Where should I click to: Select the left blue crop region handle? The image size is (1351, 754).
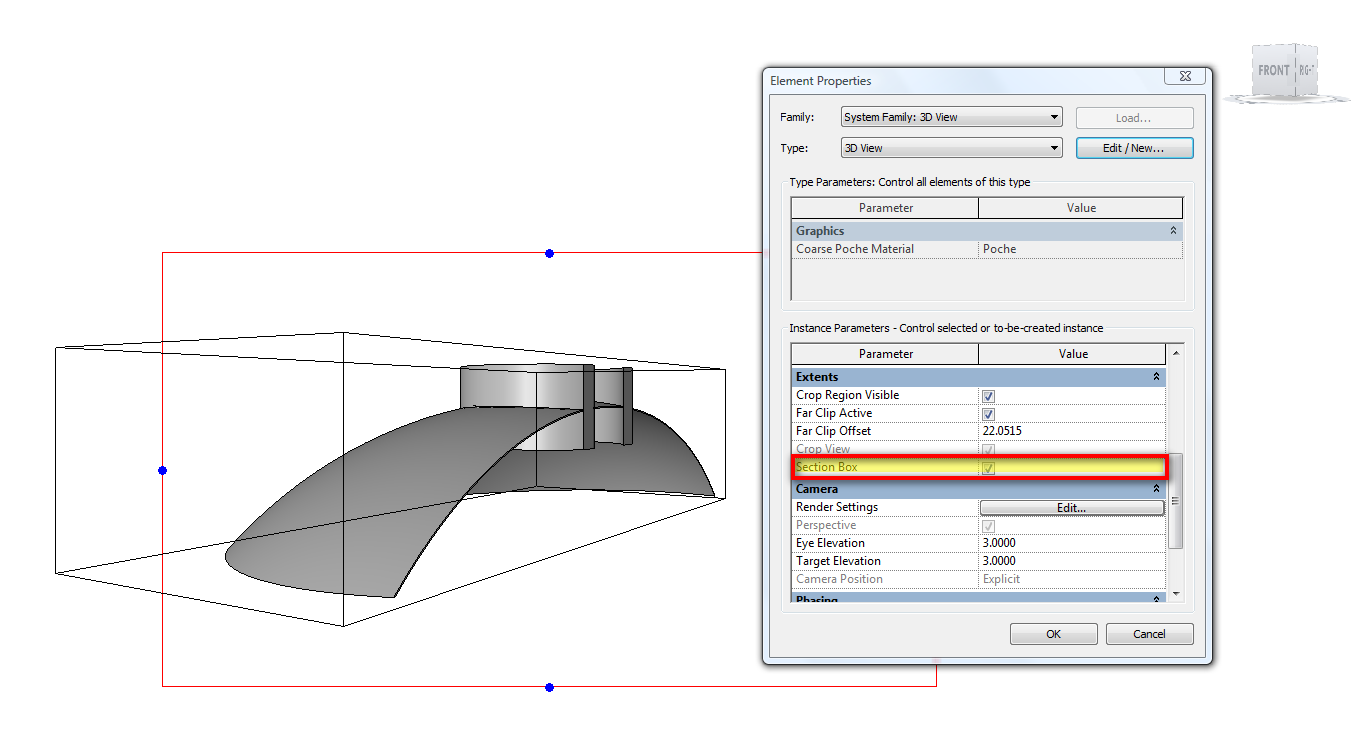[x=162, y=470]
